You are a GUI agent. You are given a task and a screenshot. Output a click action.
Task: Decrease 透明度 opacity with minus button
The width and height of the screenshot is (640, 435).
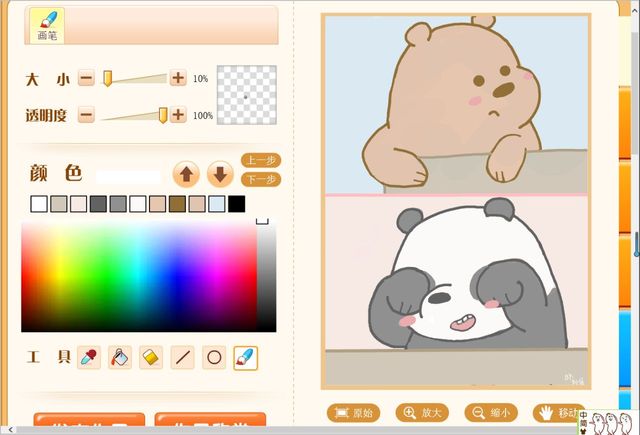(x=86, y=115)
